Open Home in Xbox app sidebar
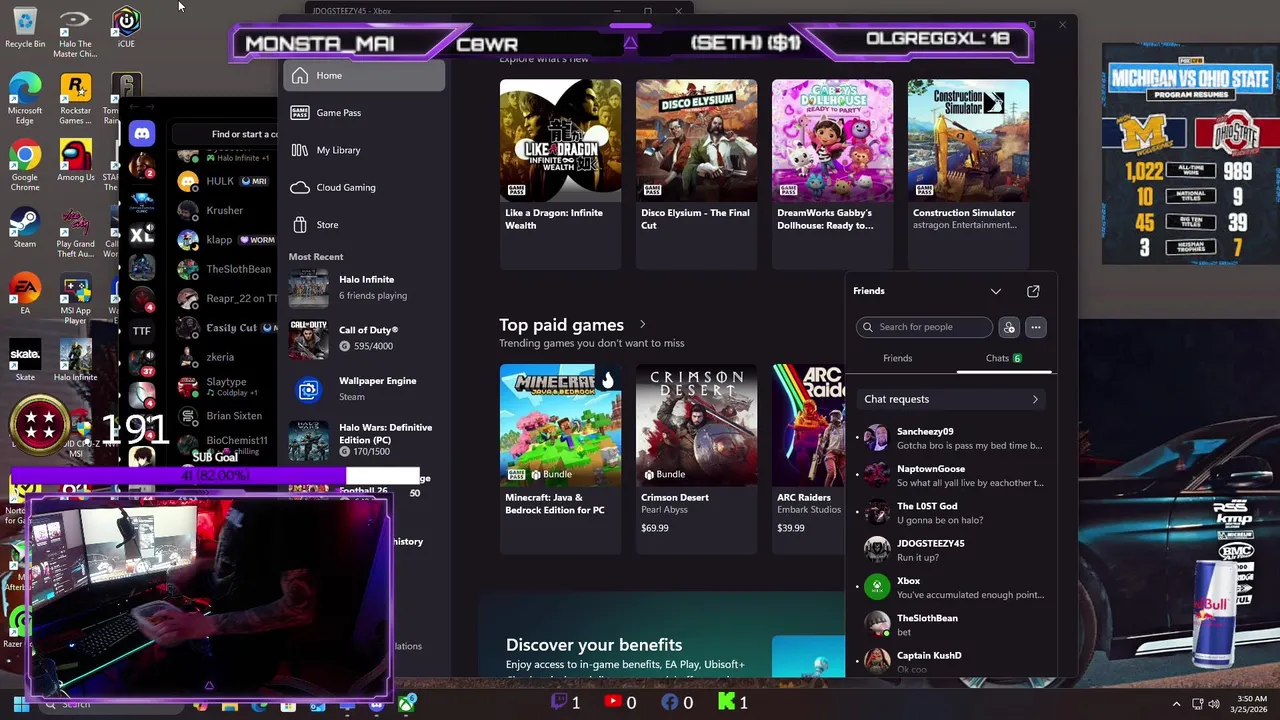The width and height of the screenshot is (1280, 720). pos(364,76)
